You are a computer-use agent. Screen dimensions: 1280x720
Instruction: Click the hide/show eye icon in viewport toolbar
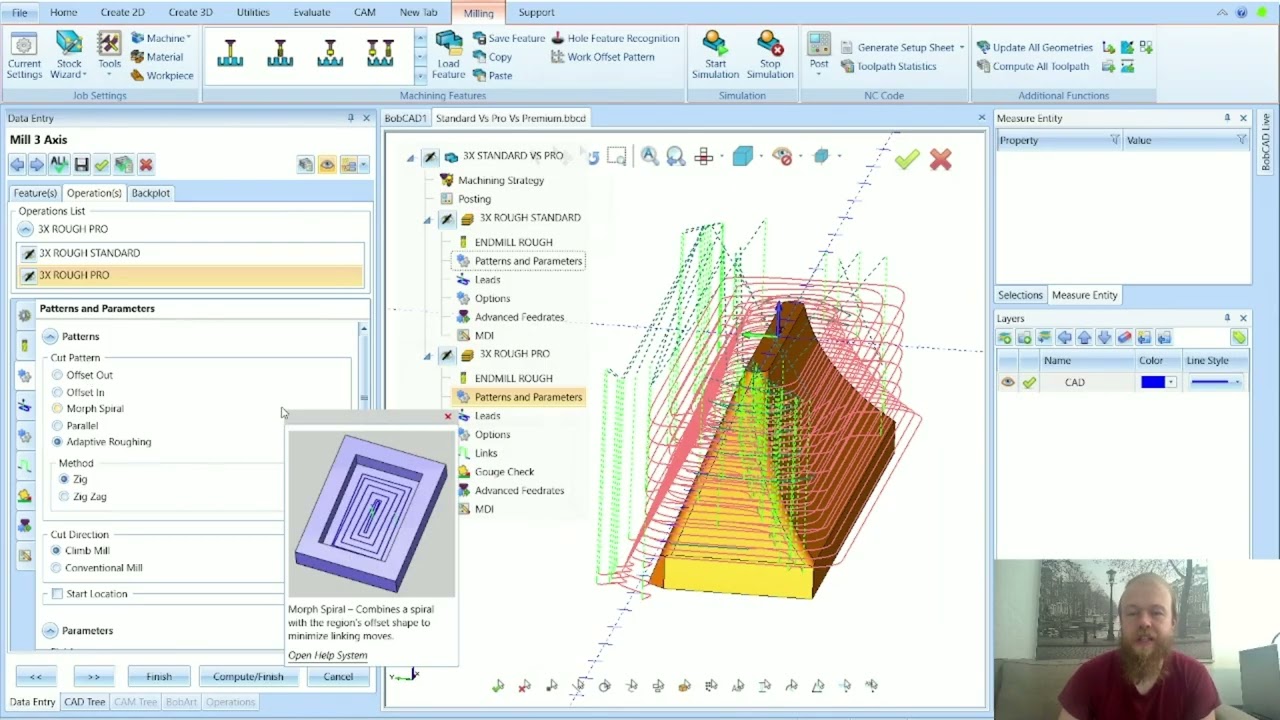click(782, 156)
